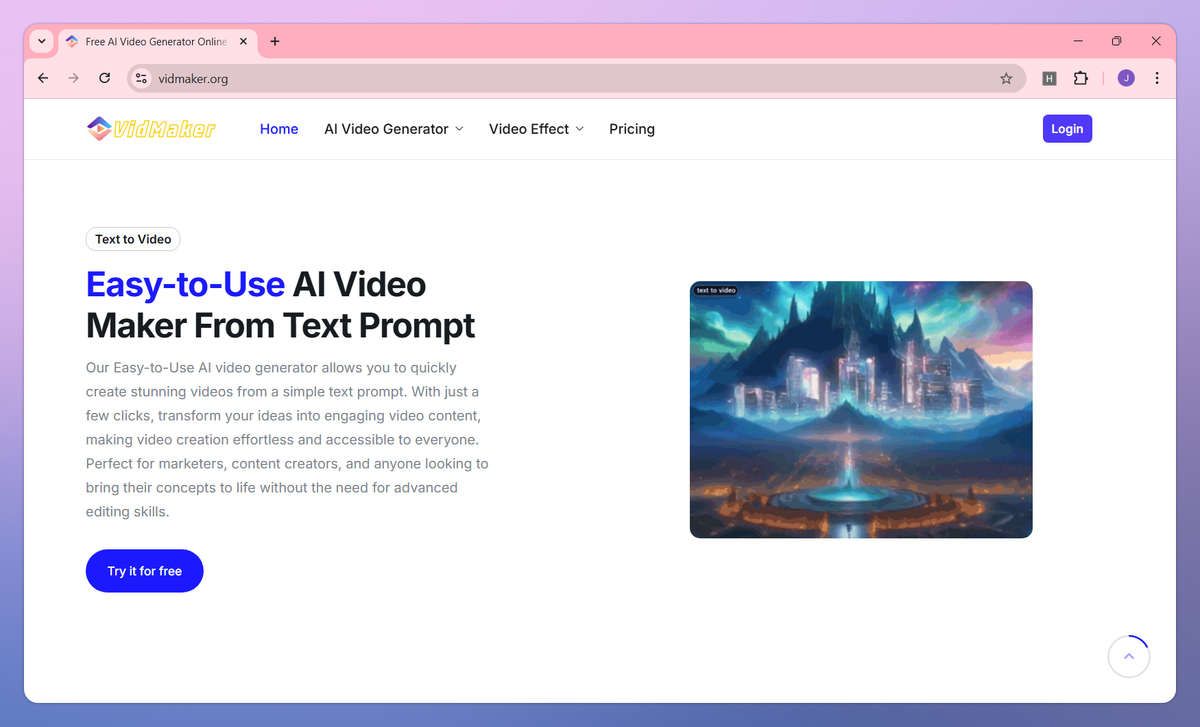This screenshot has width=1200, height=727.
Task: Click the Text to Video badge
Action: pos(132,239)
